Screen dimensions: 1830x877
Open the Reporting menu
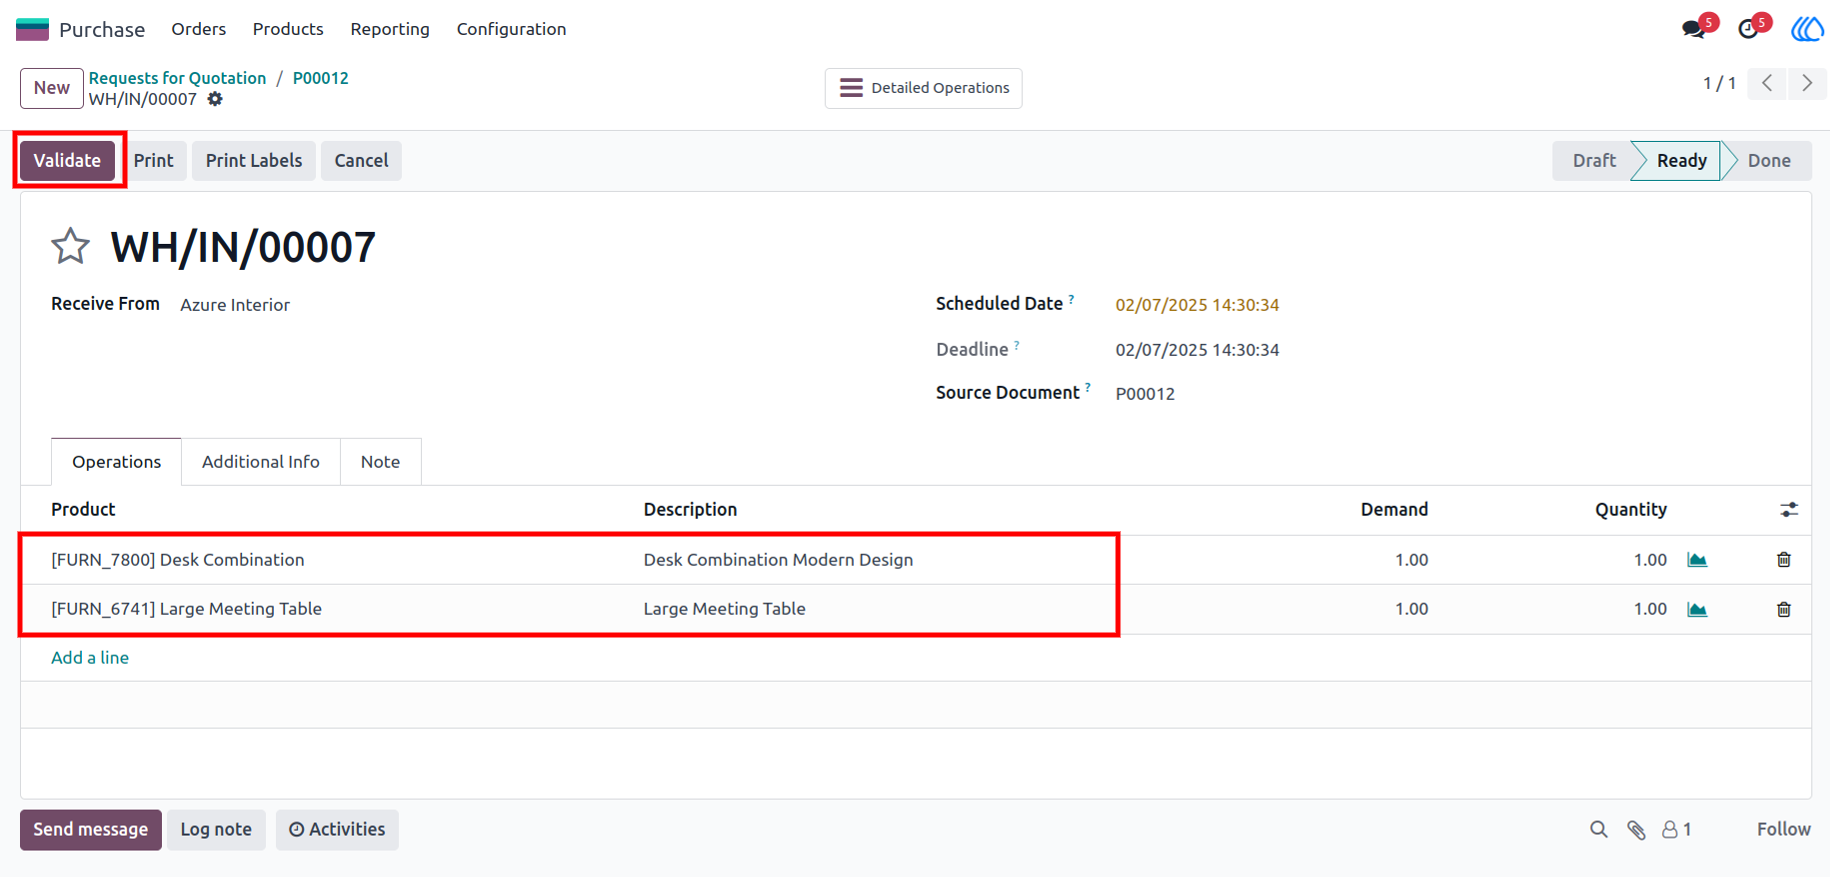390,29
